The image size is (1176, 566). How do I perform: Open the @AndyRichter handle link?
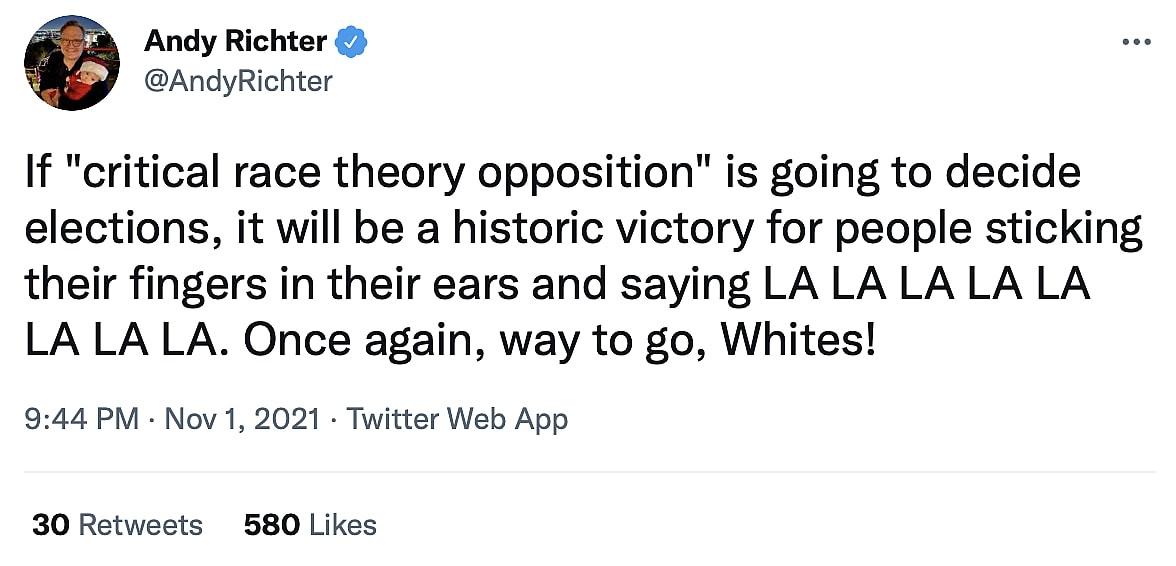[238, 80]
